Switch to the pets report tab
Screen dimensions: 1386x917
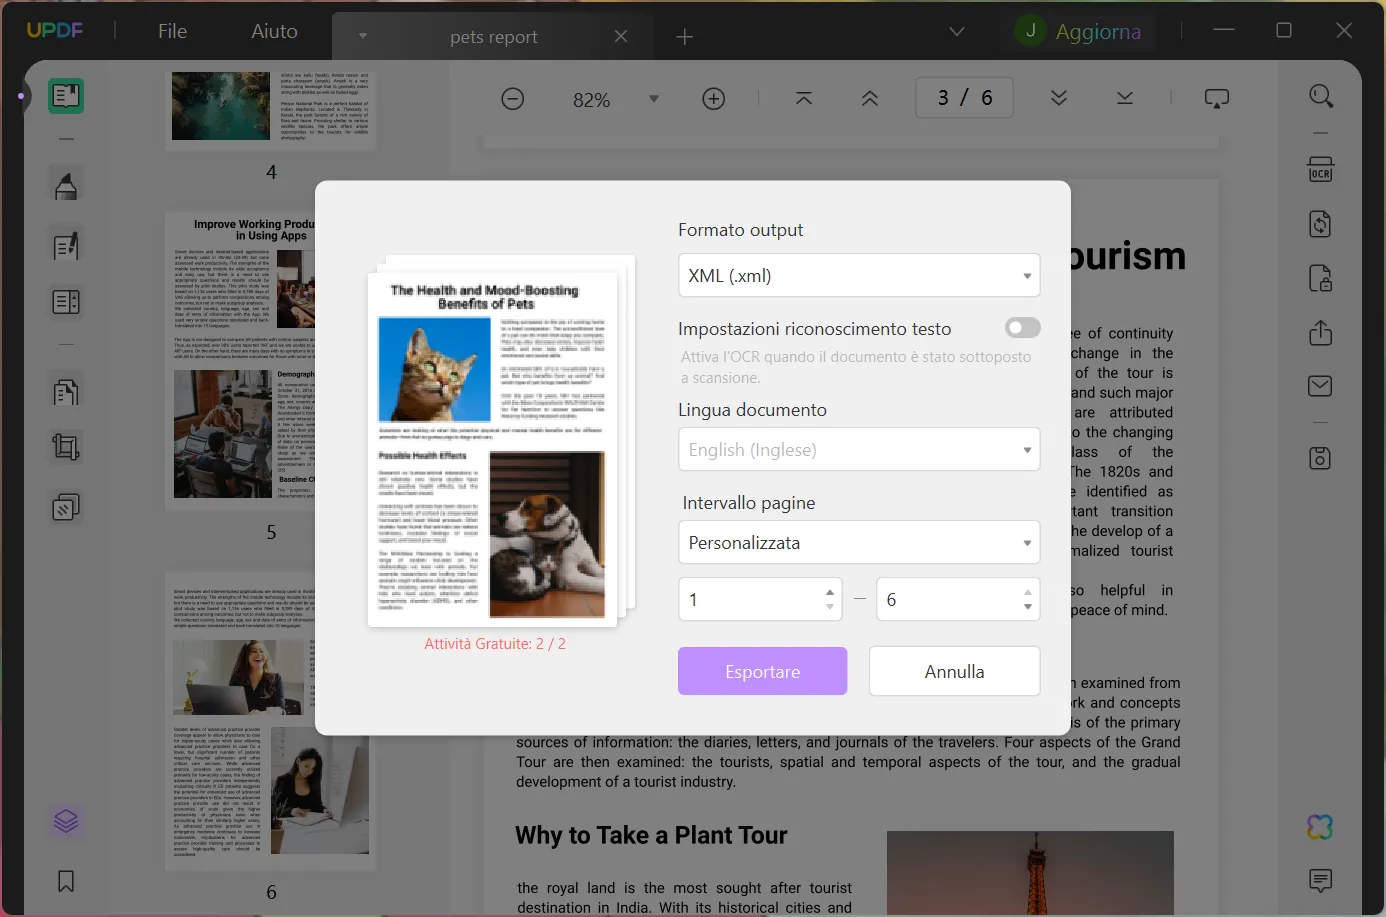[494, 37]
